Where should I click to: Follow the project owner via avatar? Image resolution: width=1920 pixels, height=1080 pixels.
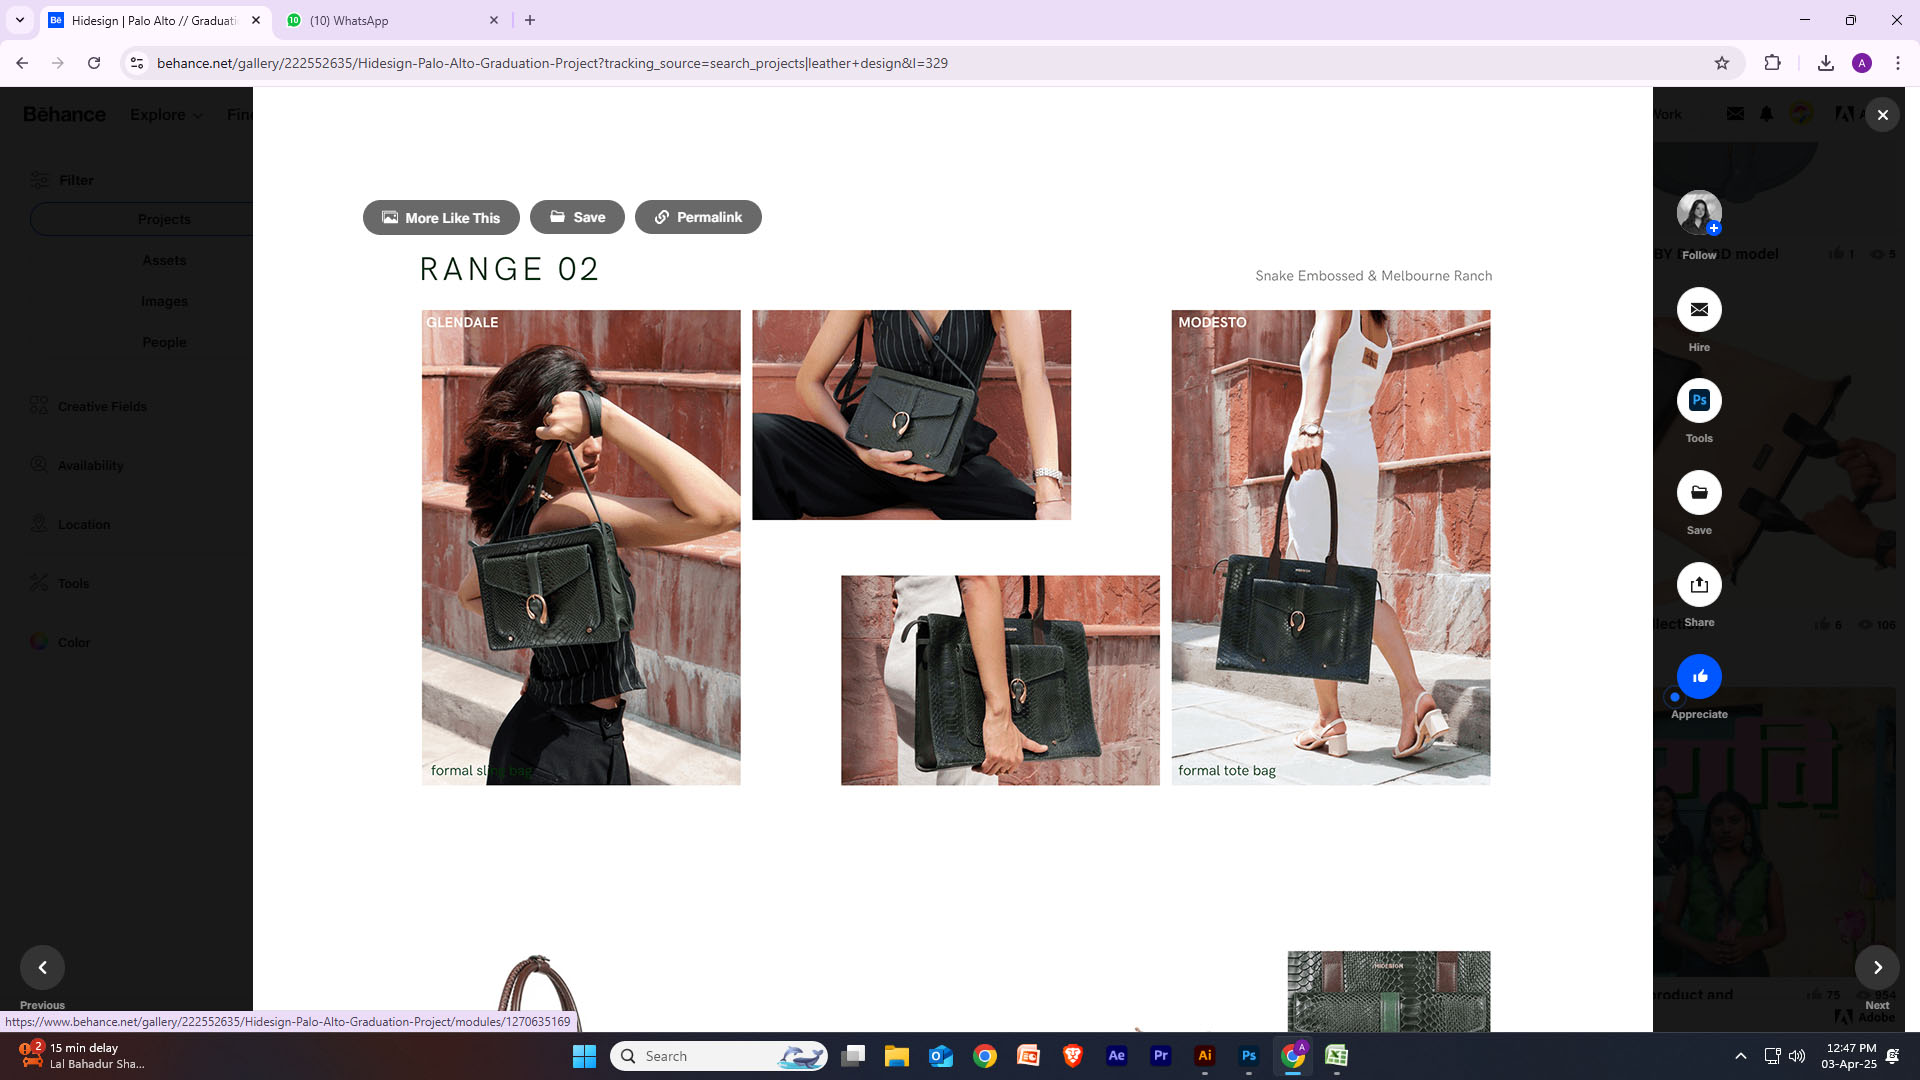pyautogui.click(x=1699, y=213)
